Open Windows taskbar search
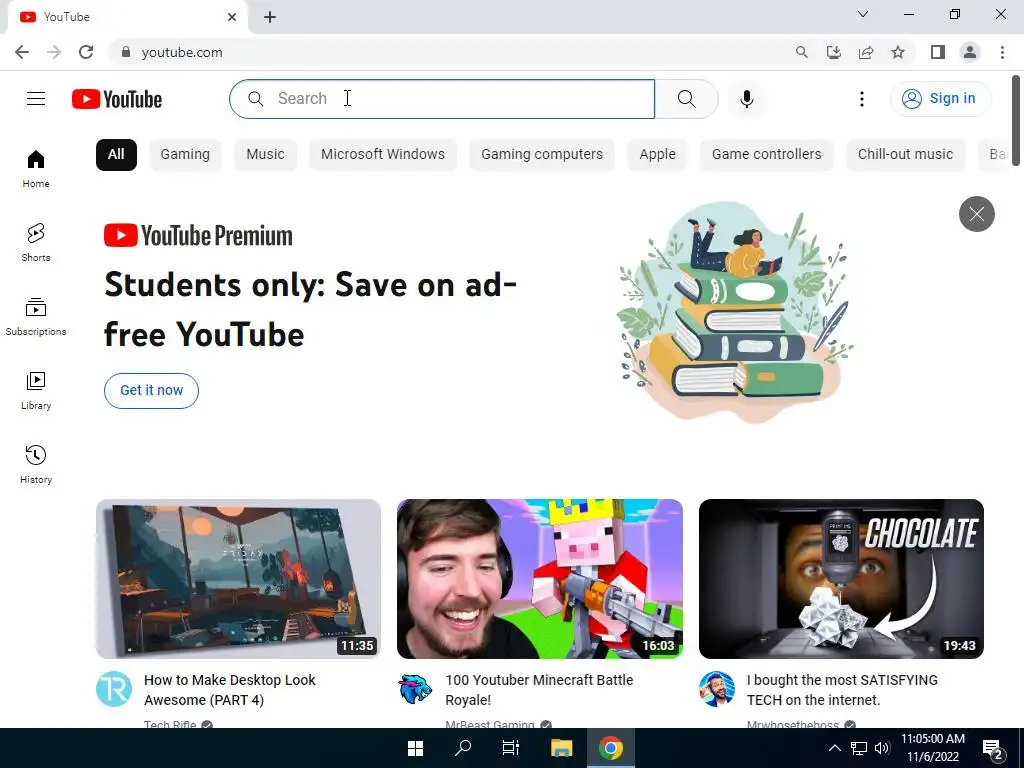The width and height of the screenshot is (1024, 768). (x=463, y=748)
